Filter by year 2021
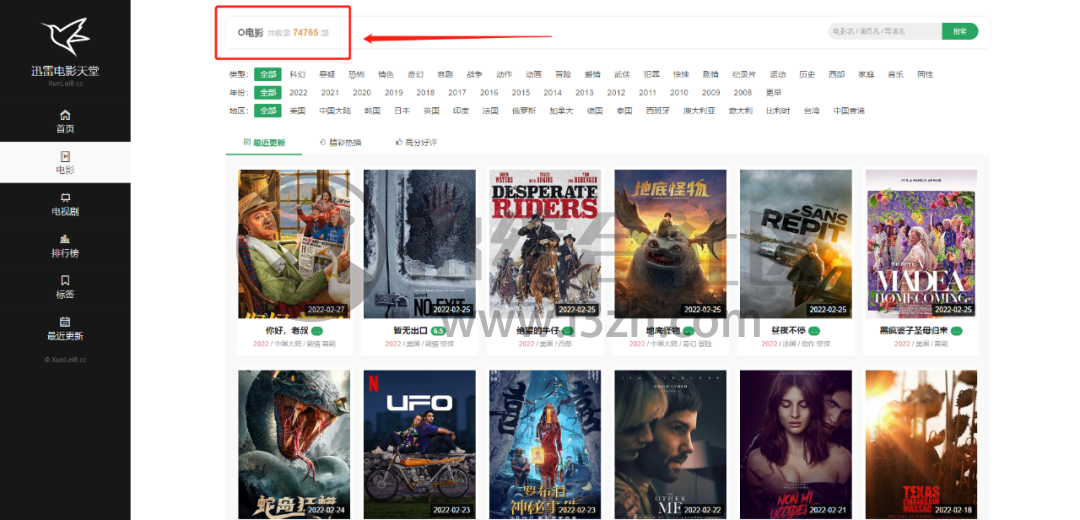This screenshot has height=520, width=1080. [330, 92]
